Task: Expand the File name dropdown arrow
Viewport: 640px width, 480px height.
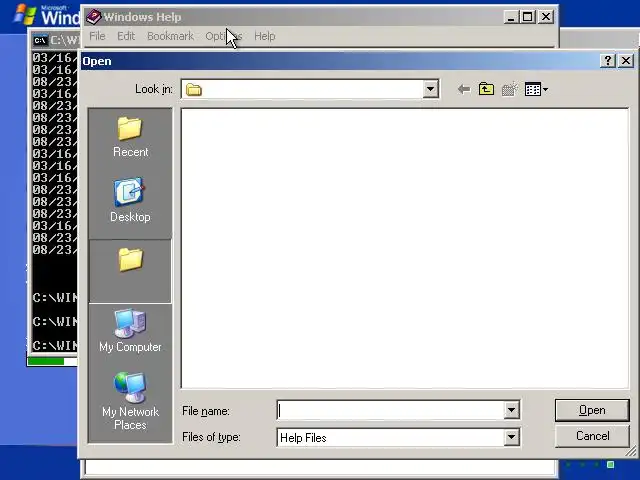Action: 511,410
